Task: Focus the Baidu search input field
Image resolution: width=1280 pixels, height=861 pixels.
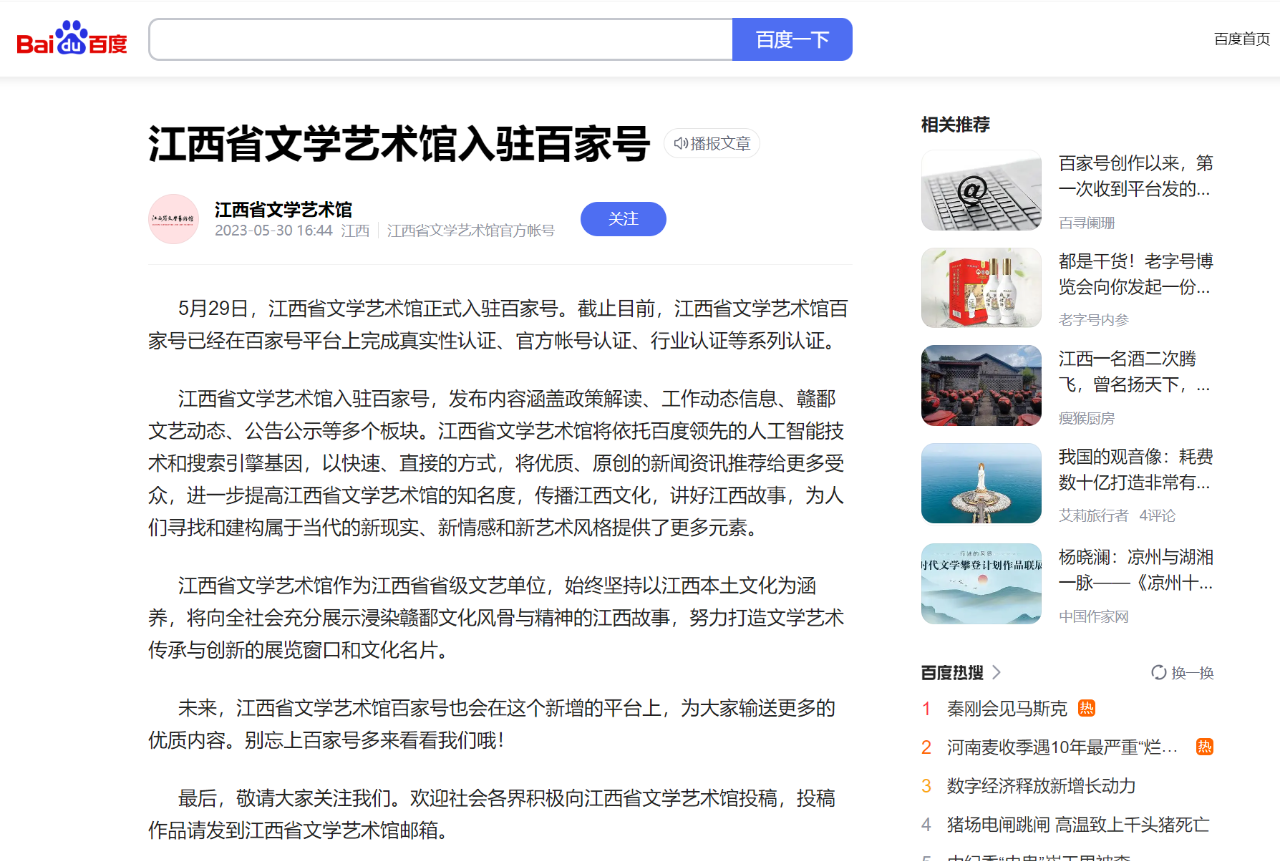Action: [x=441, y=39]
